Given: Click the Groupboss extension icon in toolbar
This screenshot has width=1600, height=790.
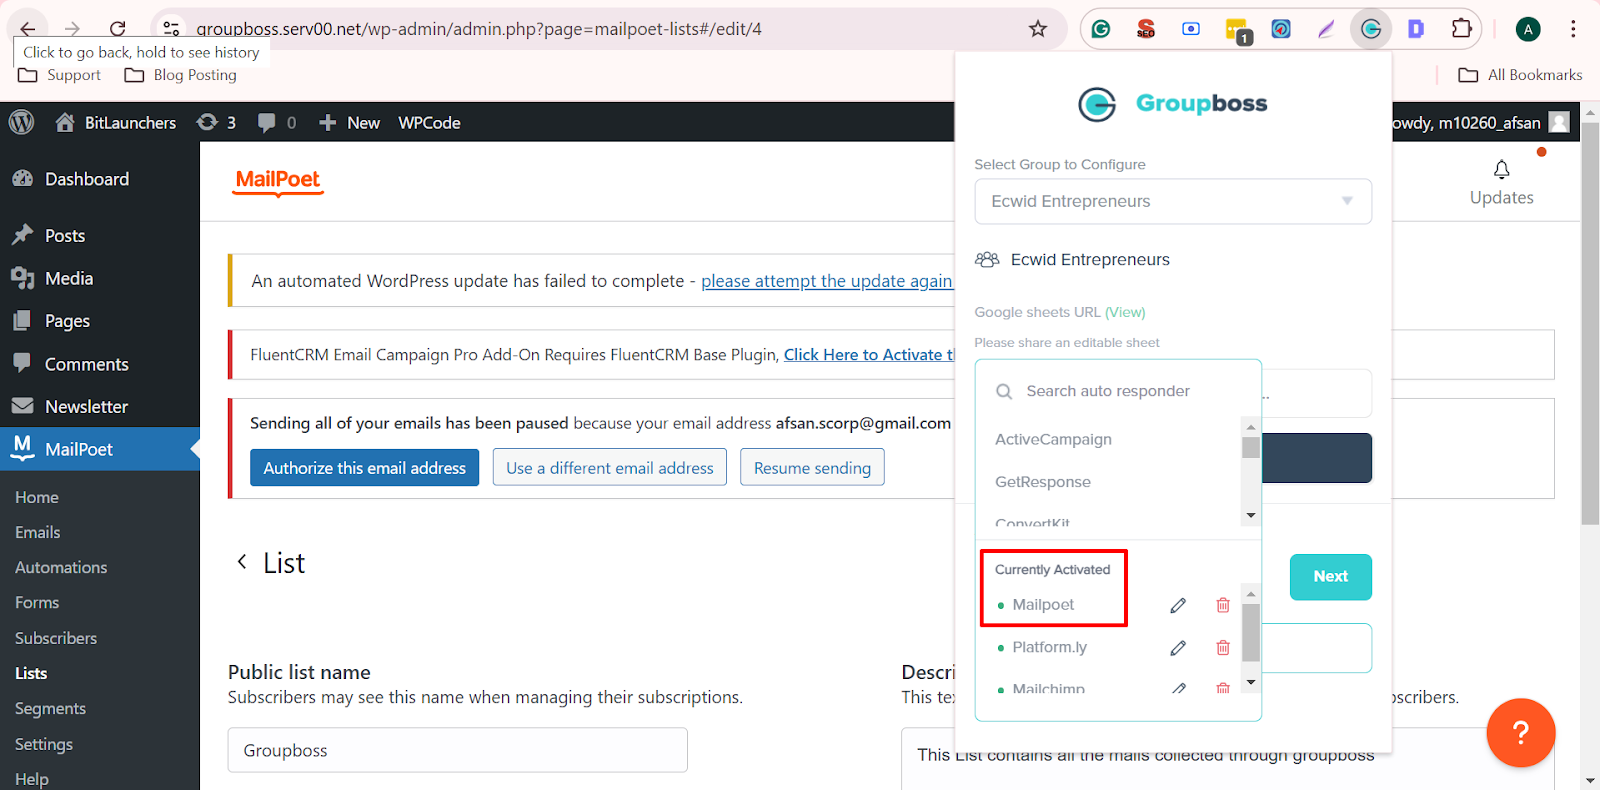Looking at the screenshot, I should [1371, 29].
